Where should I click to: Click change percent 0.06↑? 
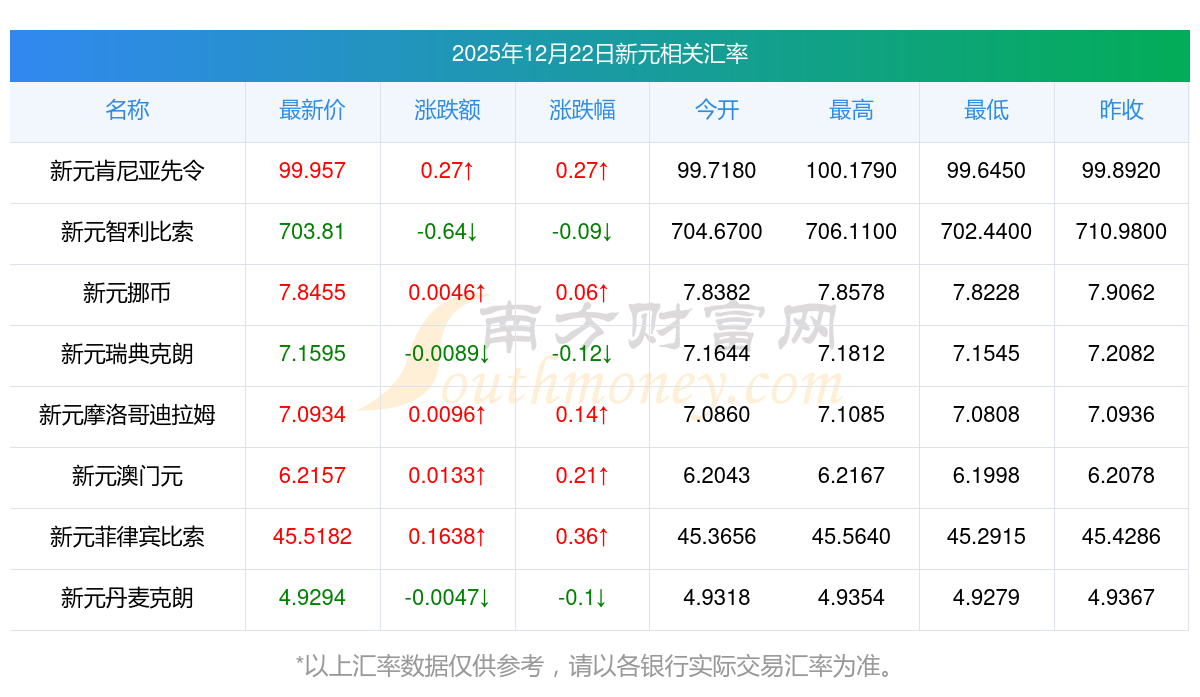click(x=582, y=293)
